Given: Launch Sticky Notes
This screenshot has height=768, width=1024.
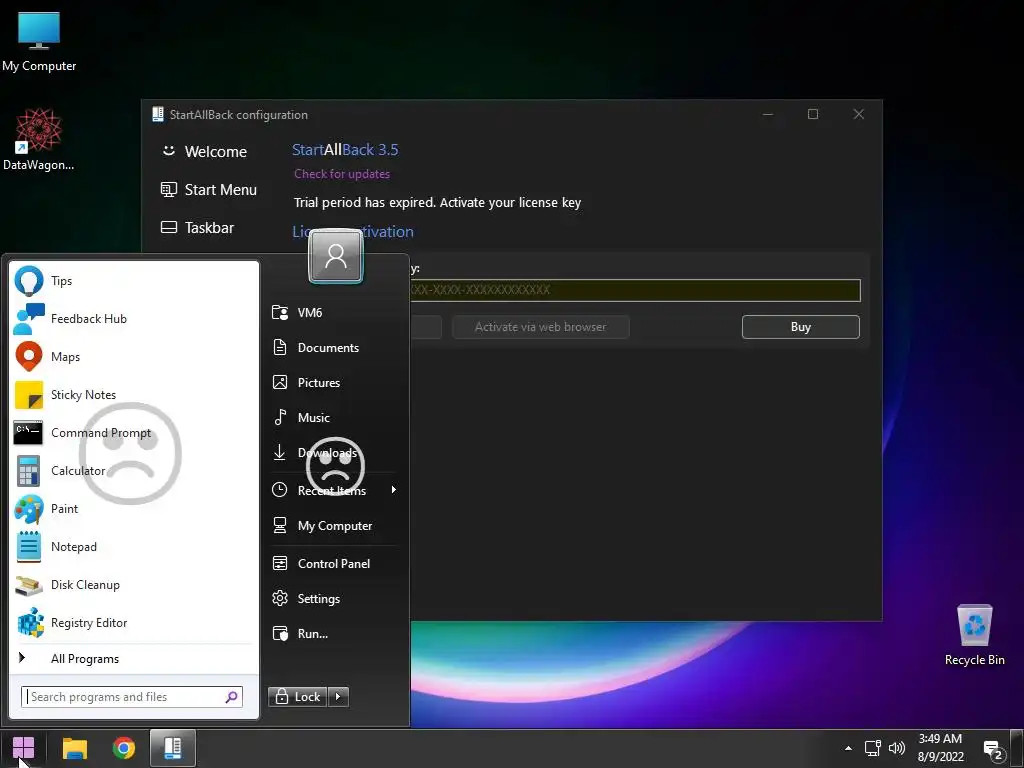Looking at the screenshot, I should (135, 394).
